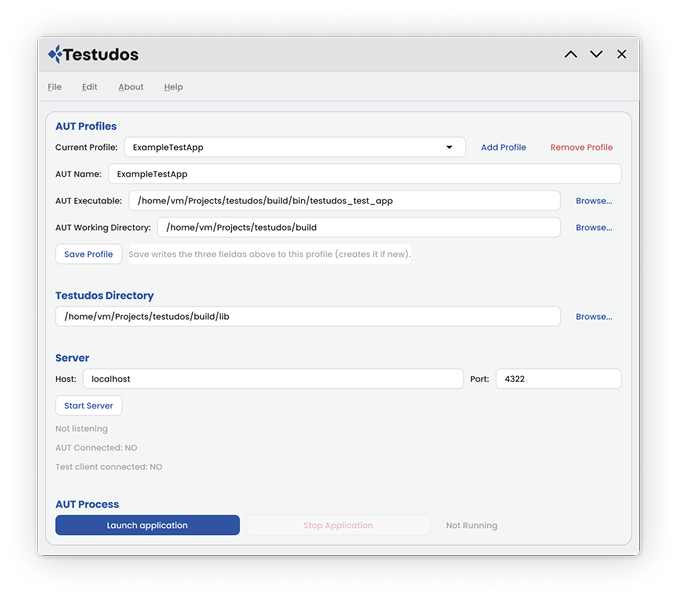
Task: Click the Start Server button
Action: tap(89, 406)
